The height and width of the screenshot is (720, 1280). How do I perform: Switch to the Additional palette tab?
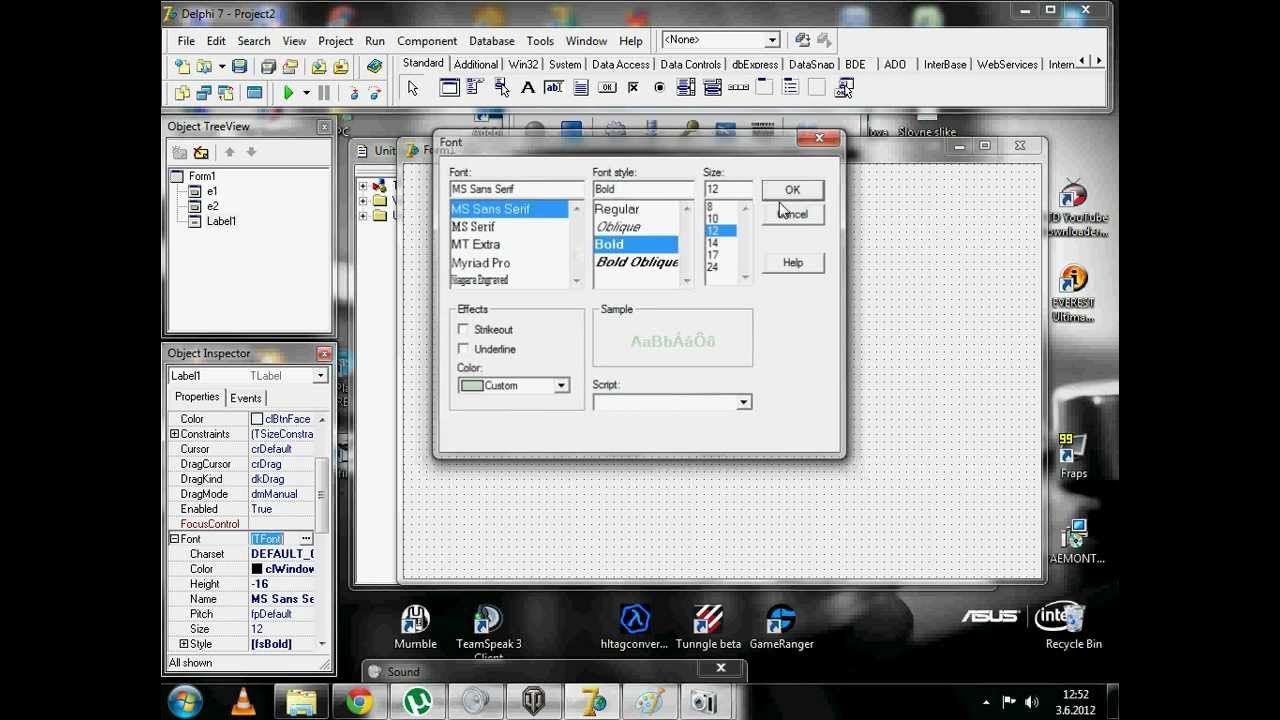pos(476,64)
